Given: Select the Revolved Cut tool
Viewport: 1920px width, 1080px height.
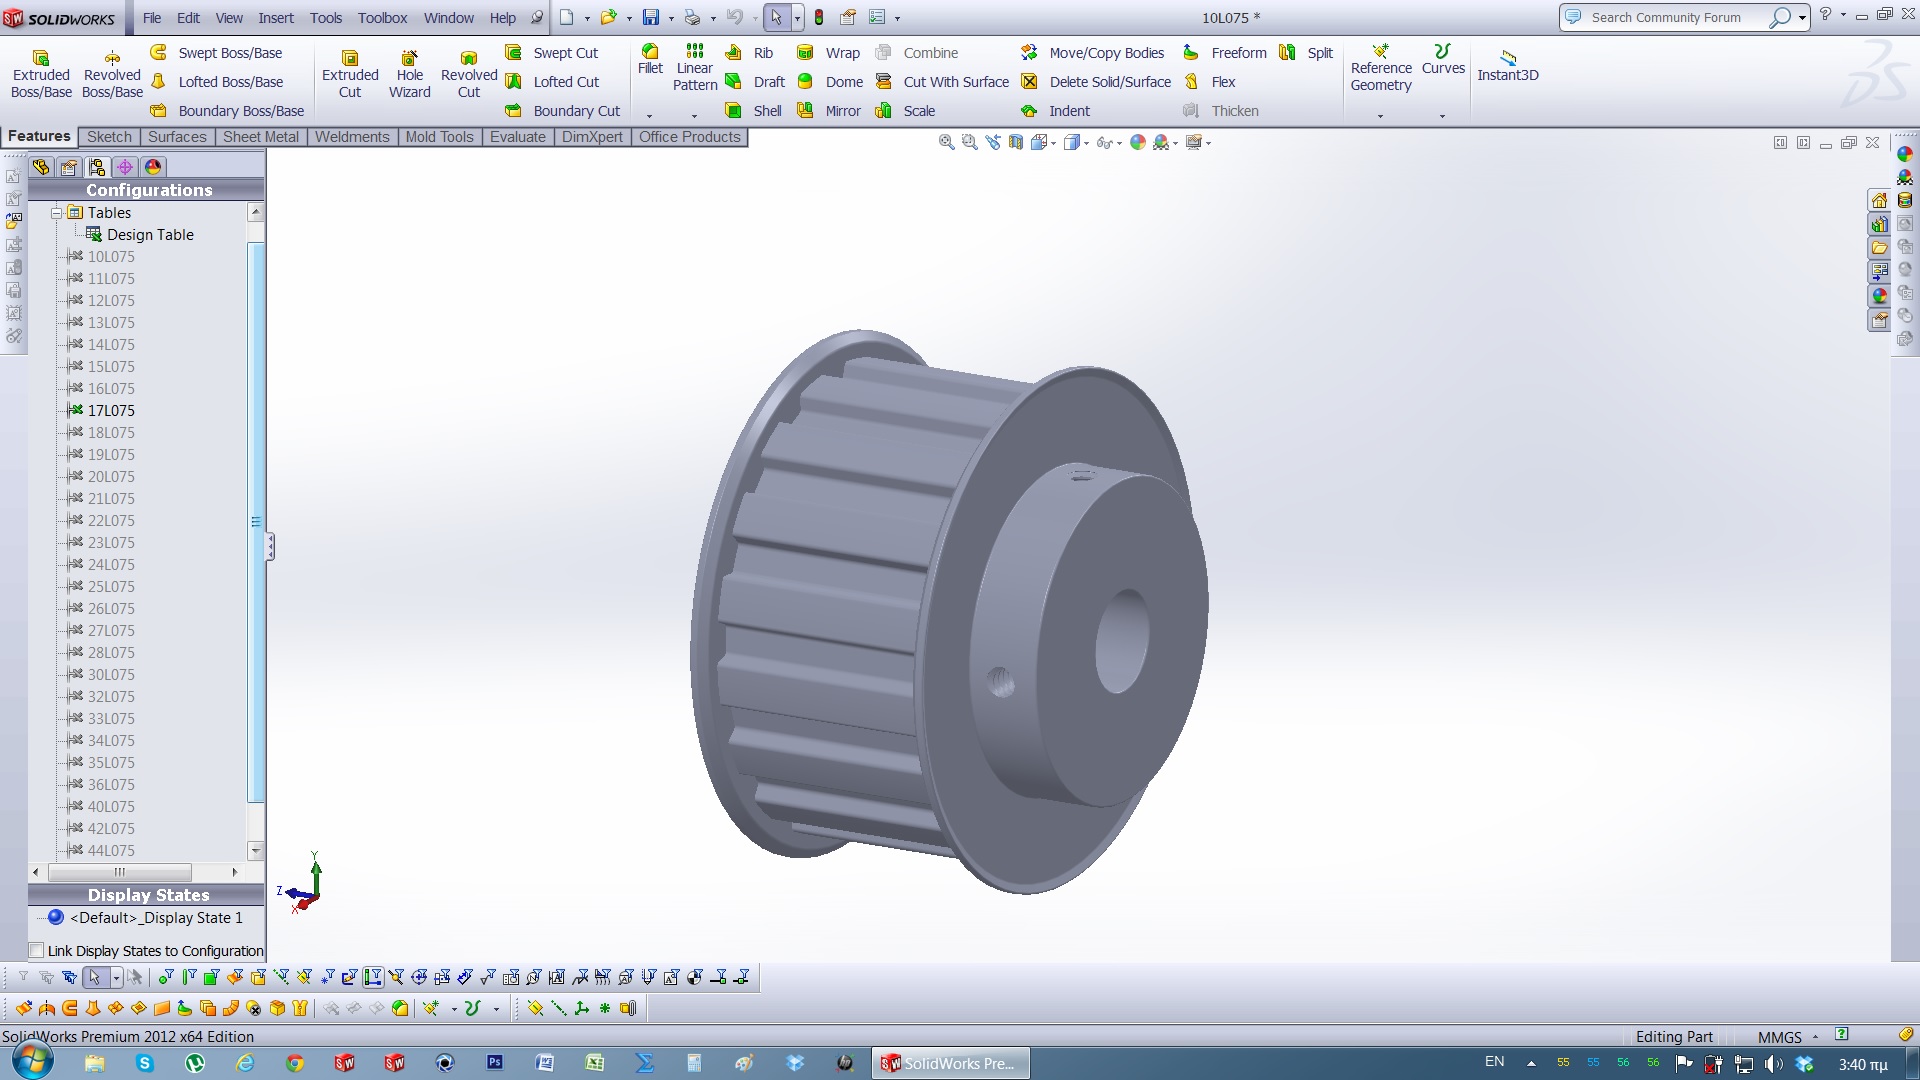Looking at the screenshot, I should coord(469,75).
